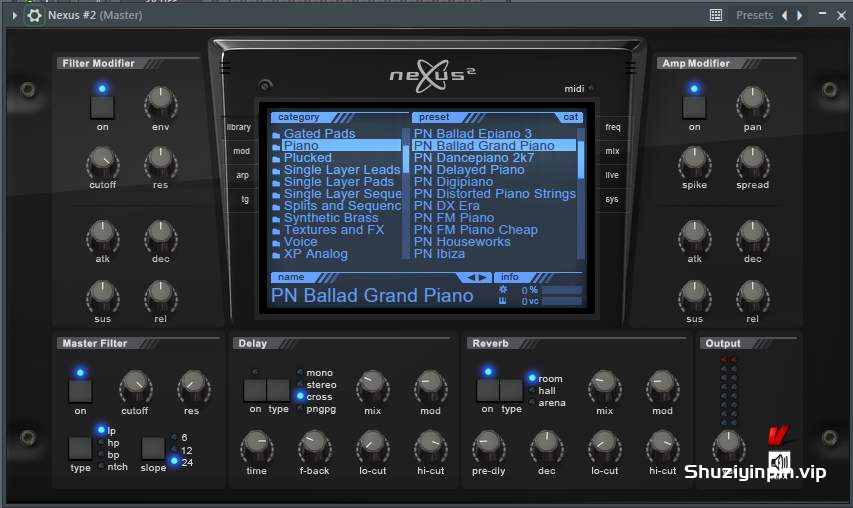The image size is (853, 508).
Task: Open the plugin settings gear icon
Action: pos(34,15)
